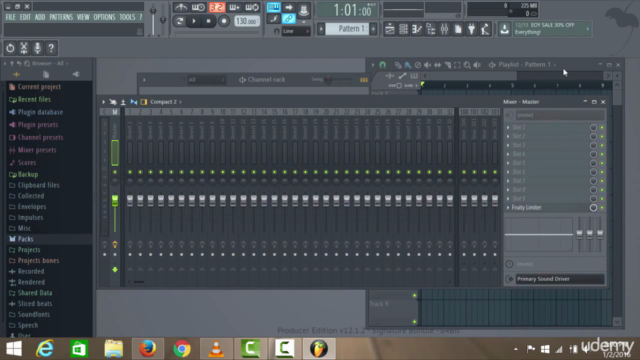Open Slot 3 arrow menu

point(508,145)
